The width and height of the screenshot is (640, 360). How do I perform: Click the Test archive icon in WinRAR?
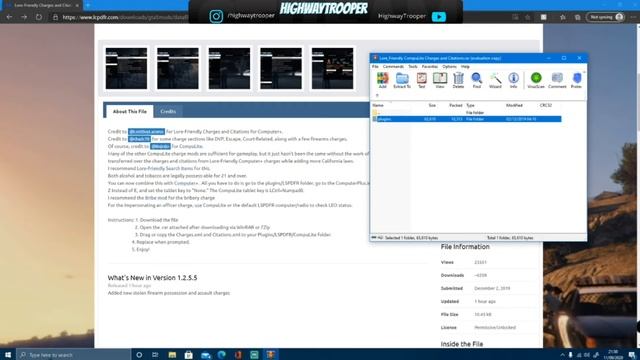[421, 80]
